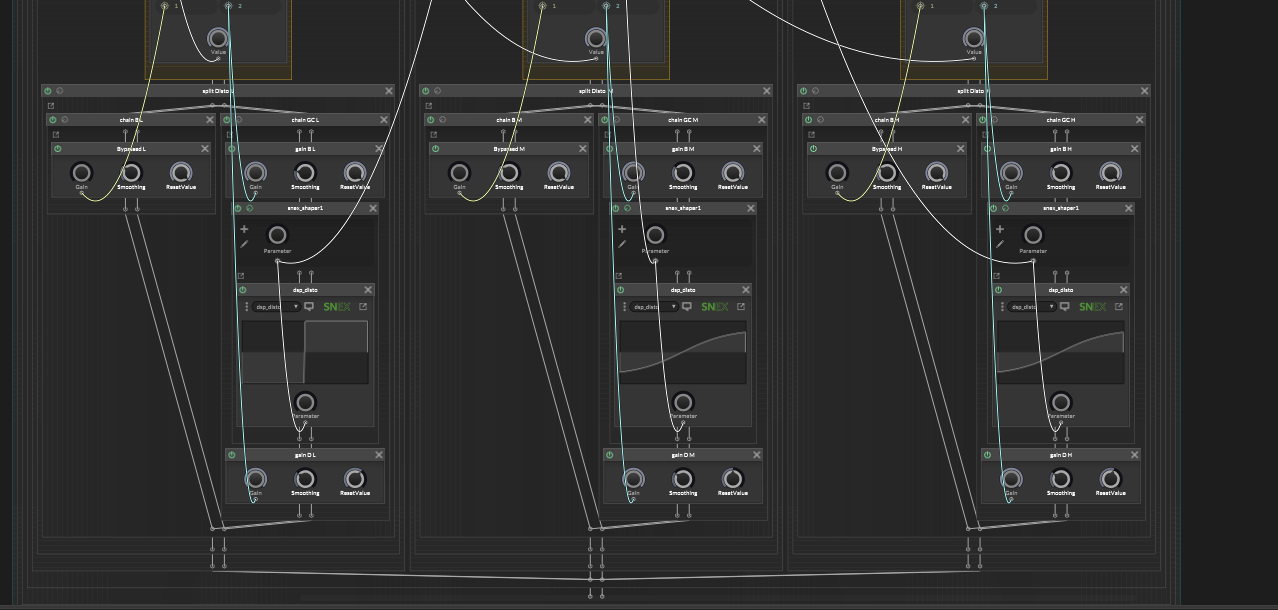The image size is (1278, 610).
Task: Click the ResetValue knob in gain B M
Action: point(733,173)
